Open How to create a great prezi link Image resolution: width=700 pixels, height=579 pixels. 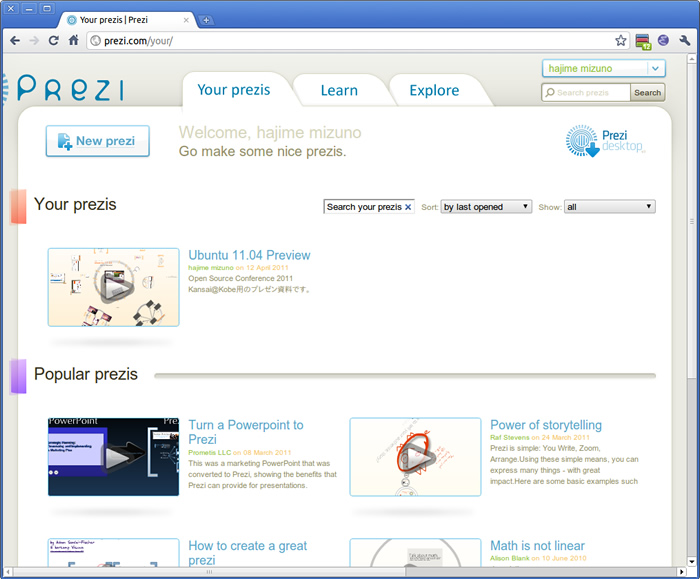coord(248,553)
